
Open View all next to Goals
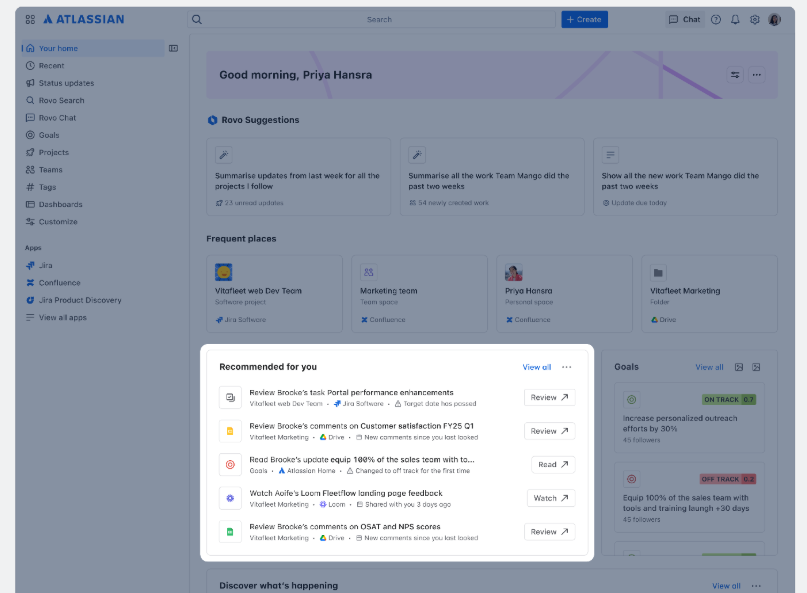click(709, 367)
